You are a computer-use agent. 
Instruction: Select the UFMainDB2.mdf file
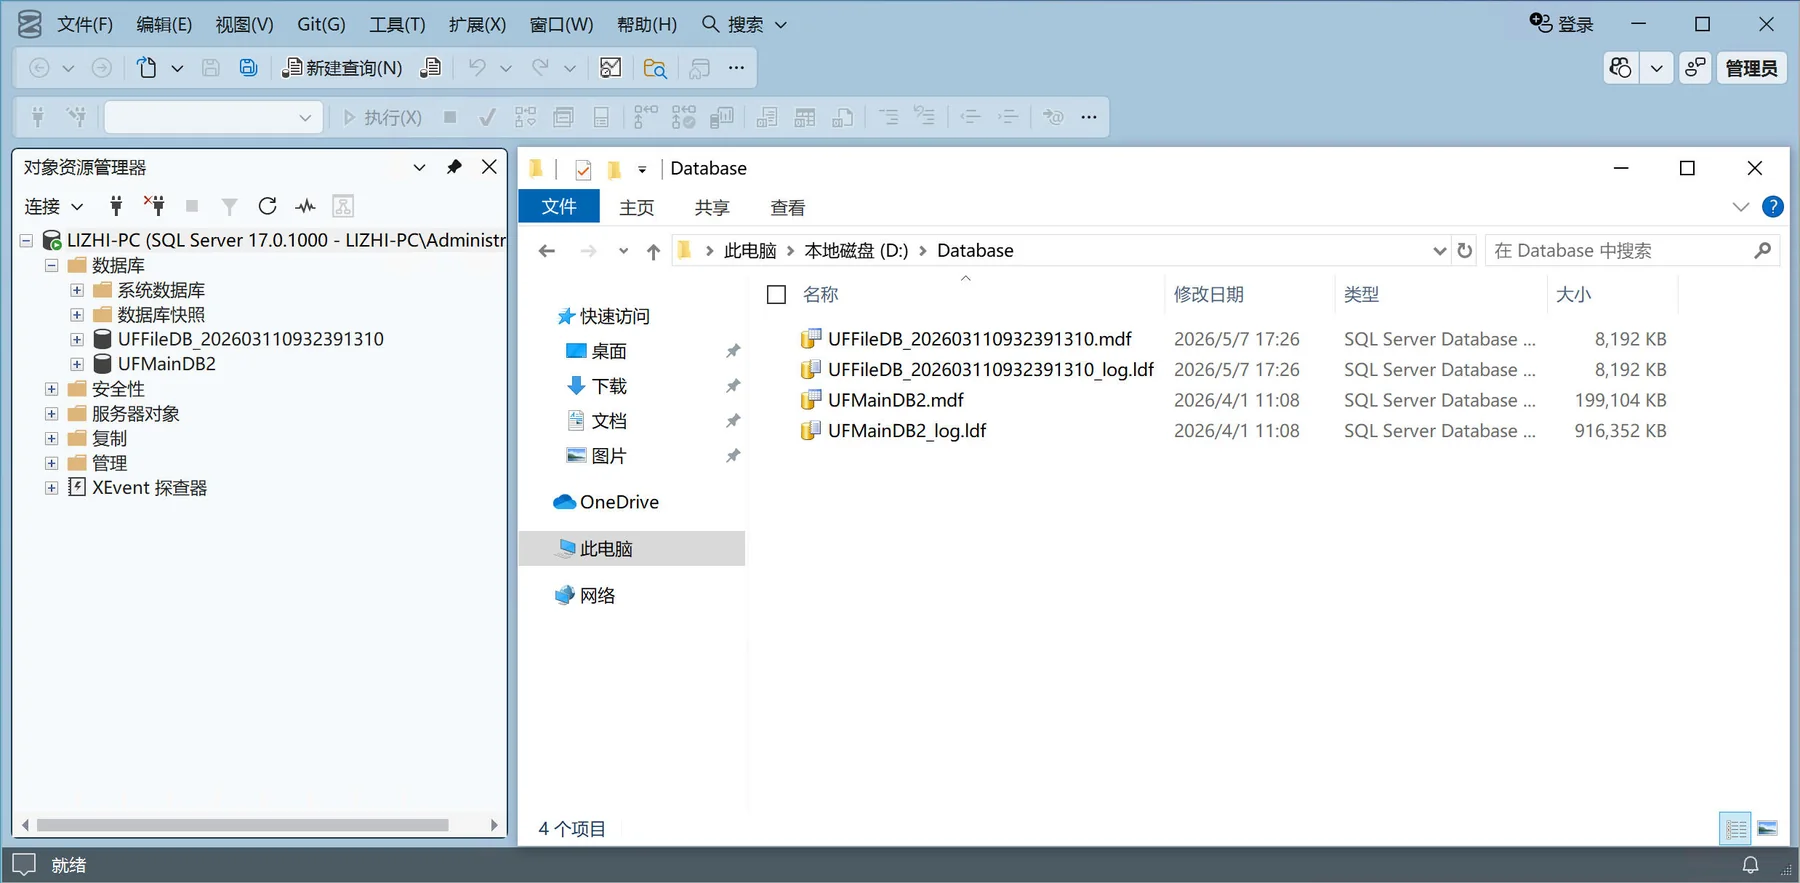tap(896, 401)
